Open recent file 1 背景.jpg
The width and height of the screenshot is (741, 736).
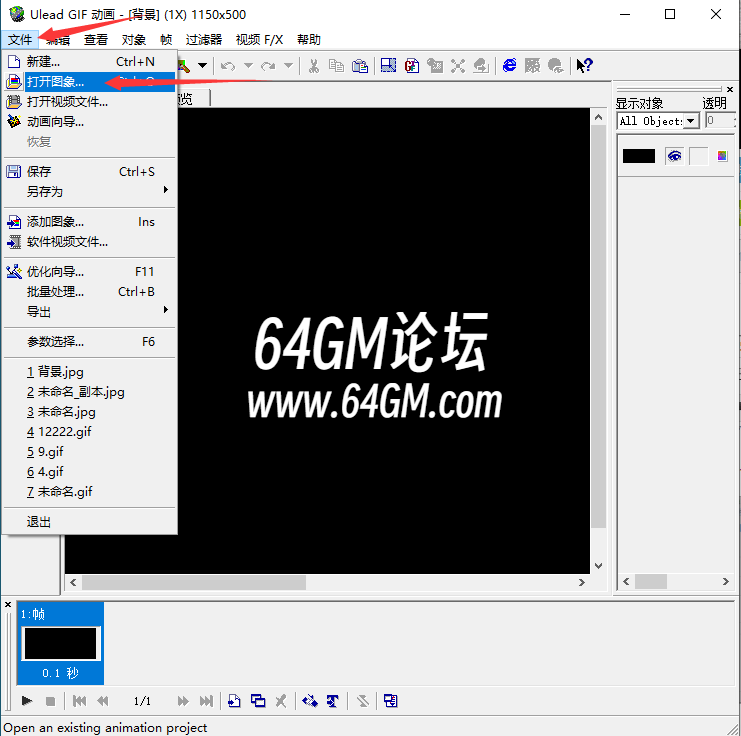coord(89,372)
